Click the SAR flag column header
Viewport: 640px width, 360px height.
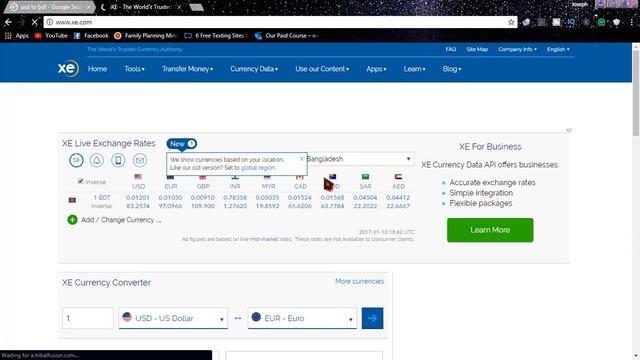(x=365, y=182)
